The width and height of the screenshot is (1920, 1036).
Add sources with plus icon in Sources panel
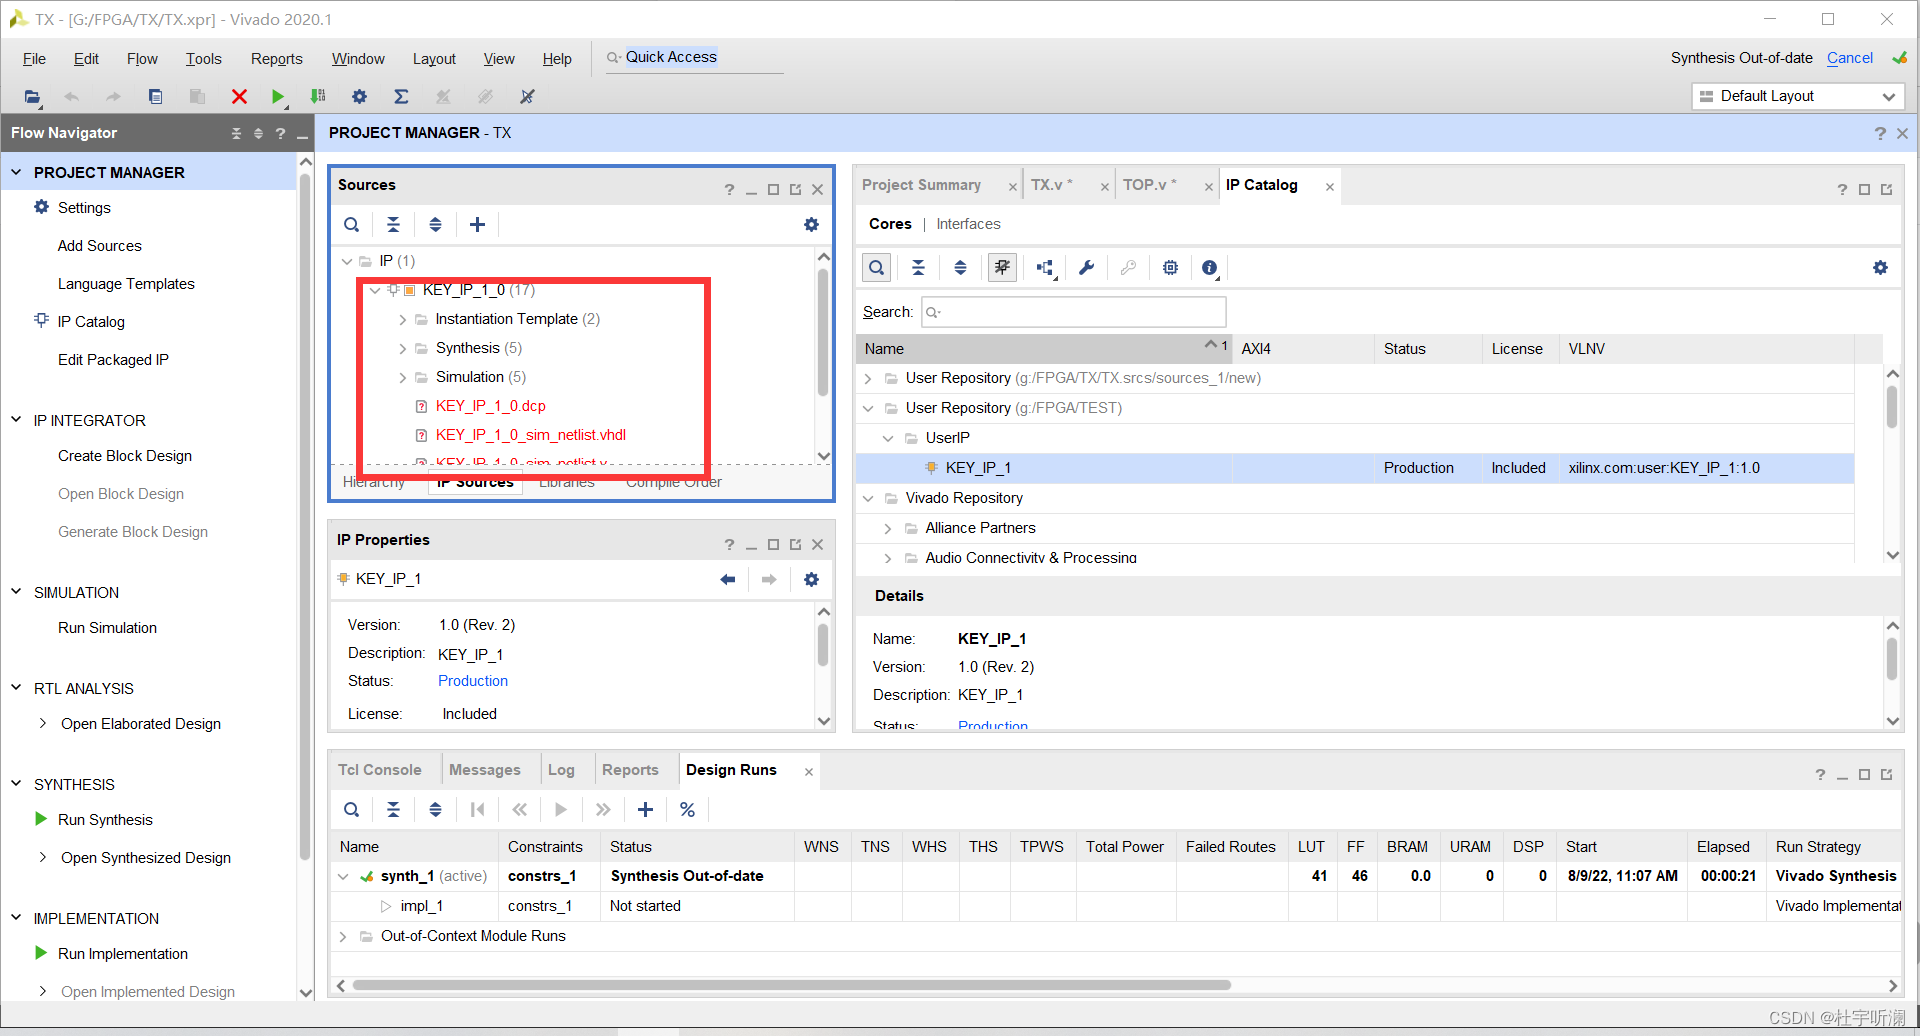click(478, 225)
